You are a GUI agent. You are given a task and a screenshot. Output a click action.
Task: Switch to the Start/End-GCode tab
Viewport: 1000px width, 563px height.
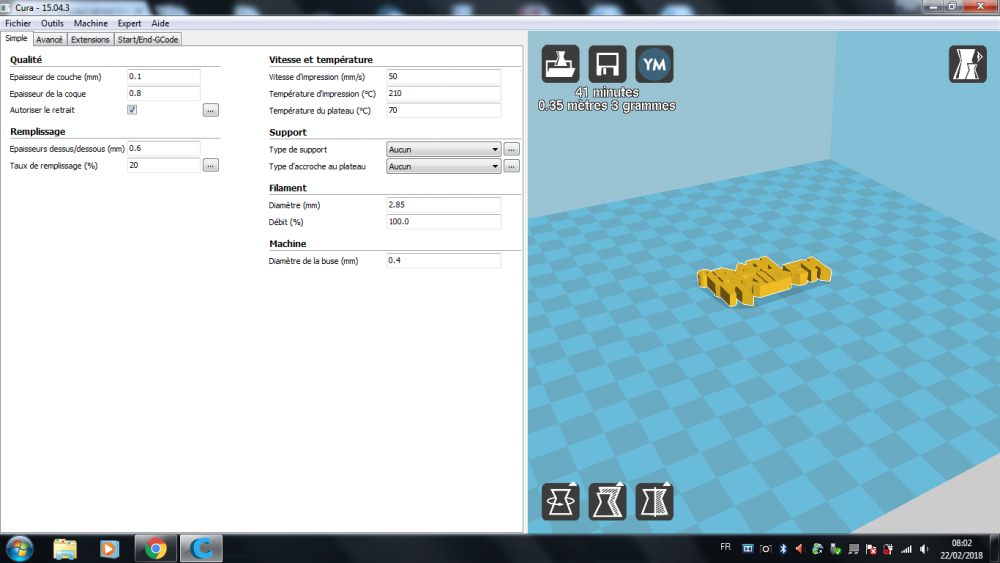point(148,40)
